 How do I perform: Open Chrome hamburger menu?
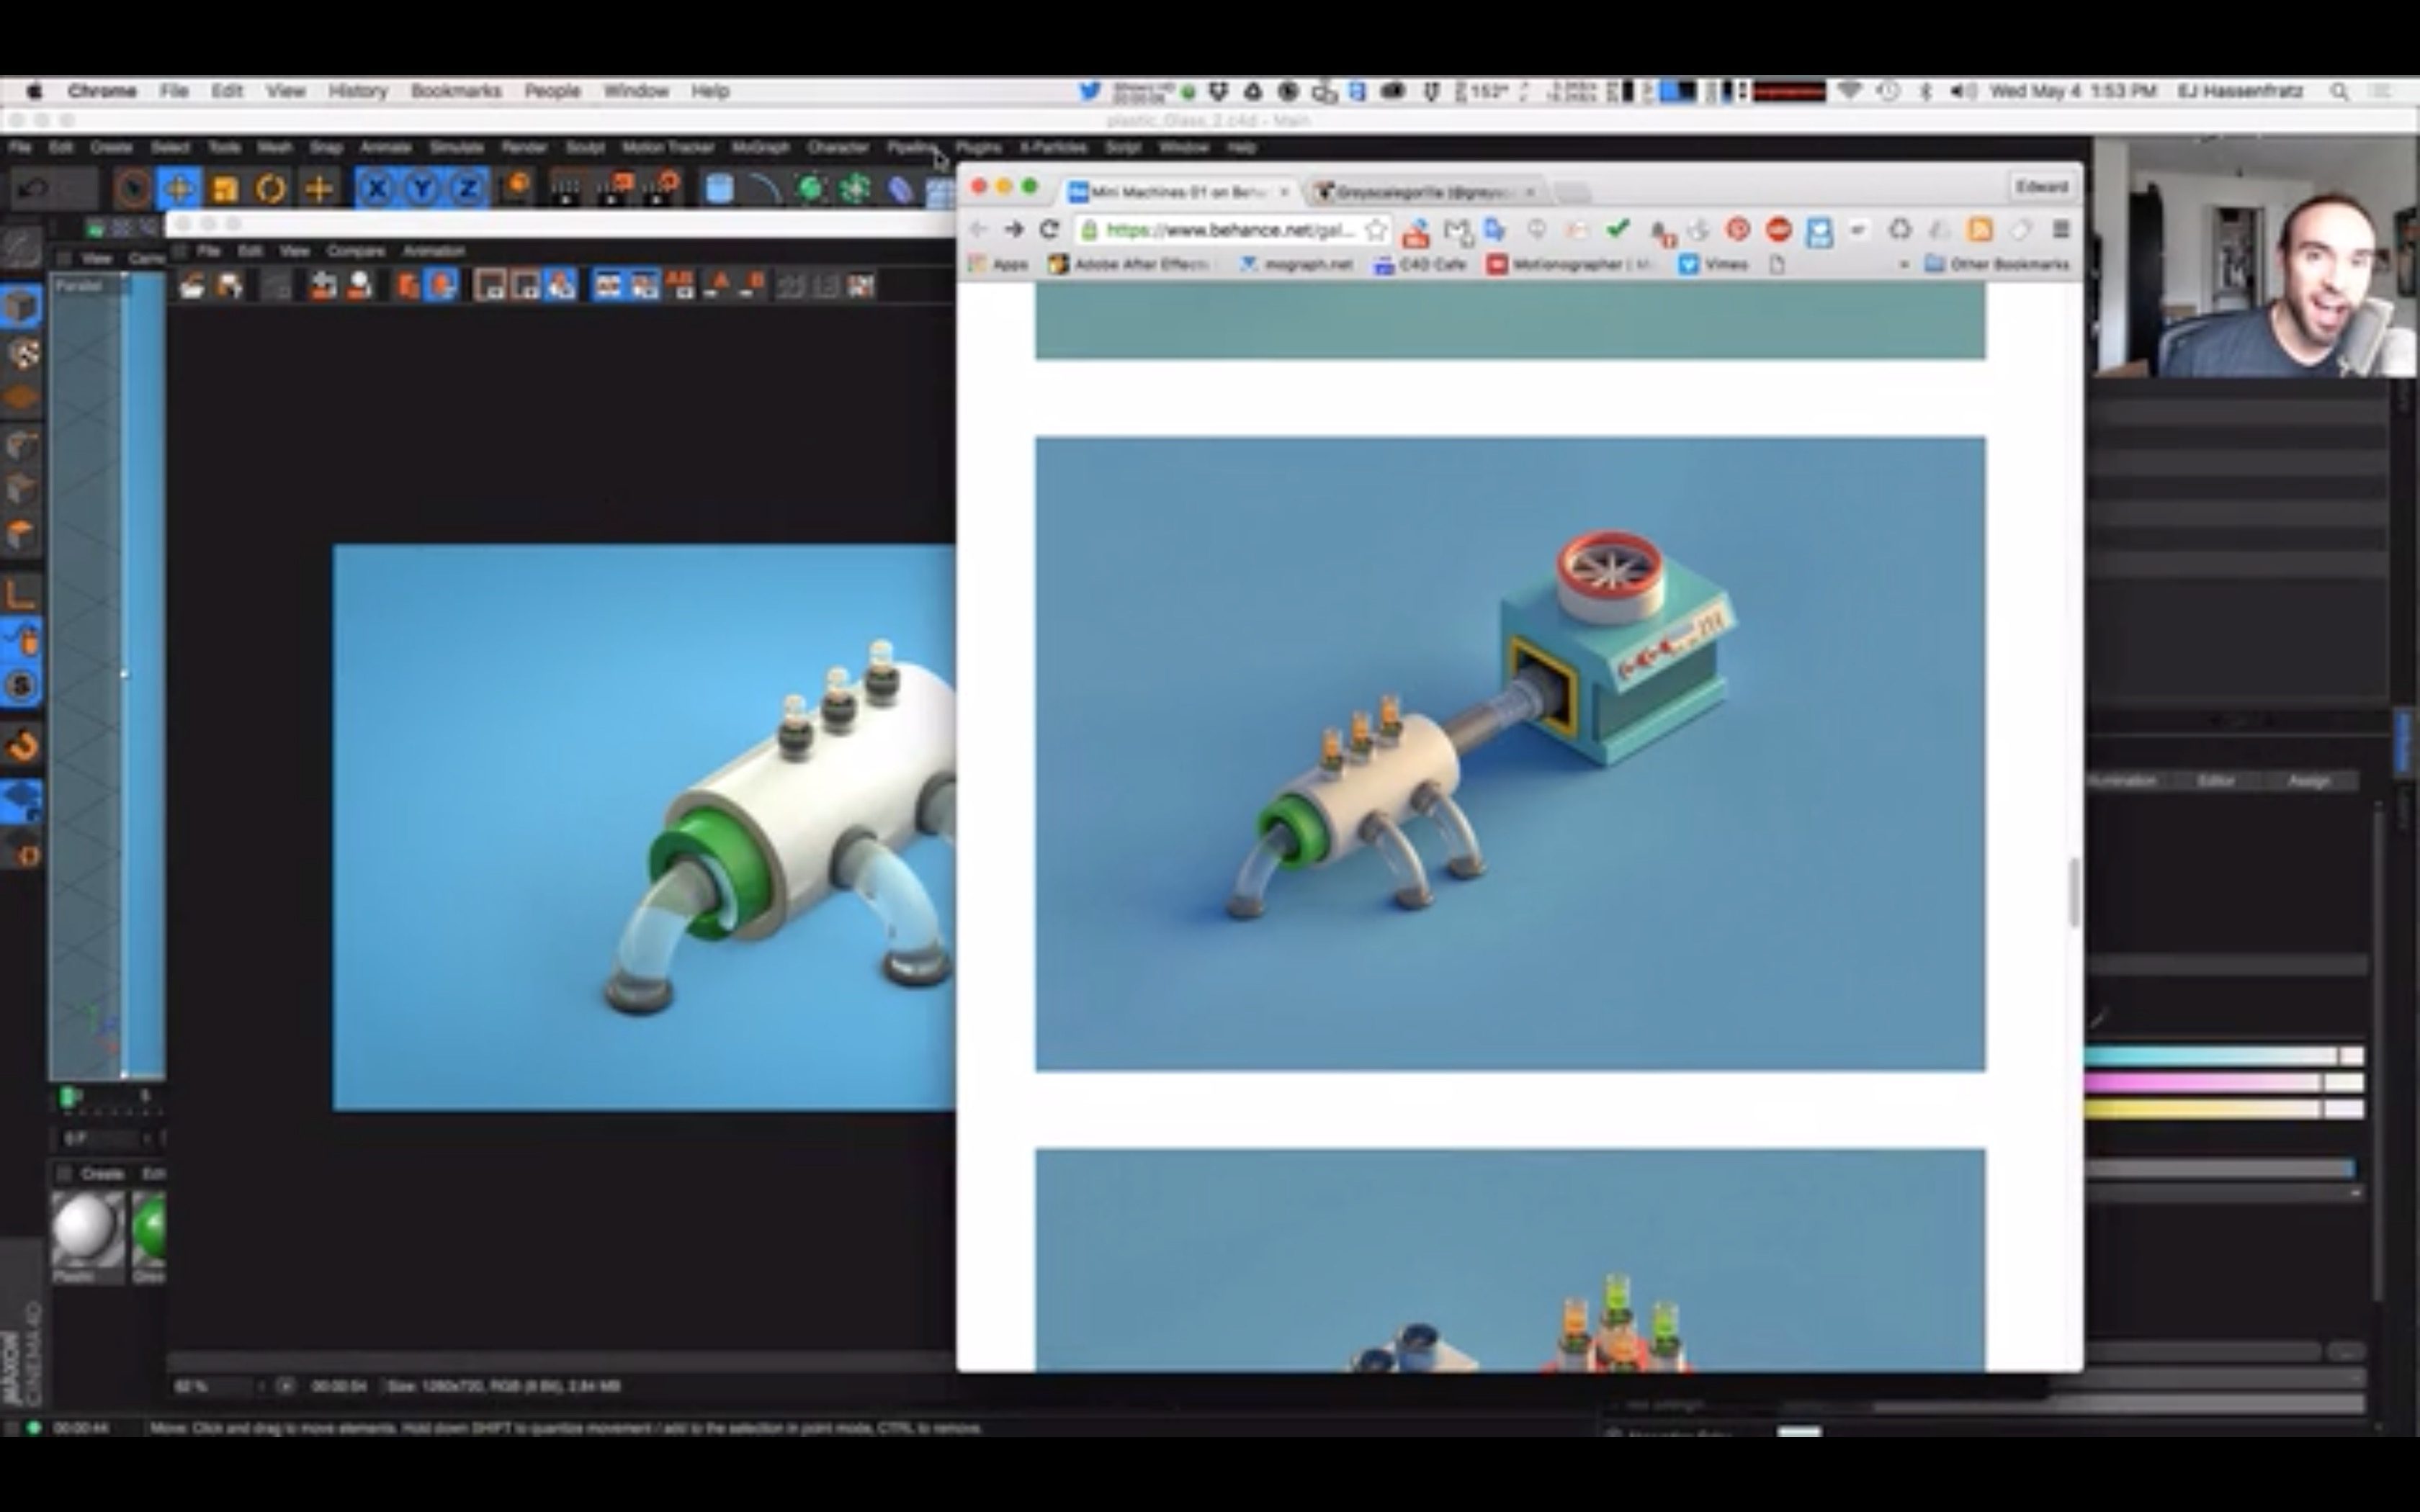point(2061,230)
